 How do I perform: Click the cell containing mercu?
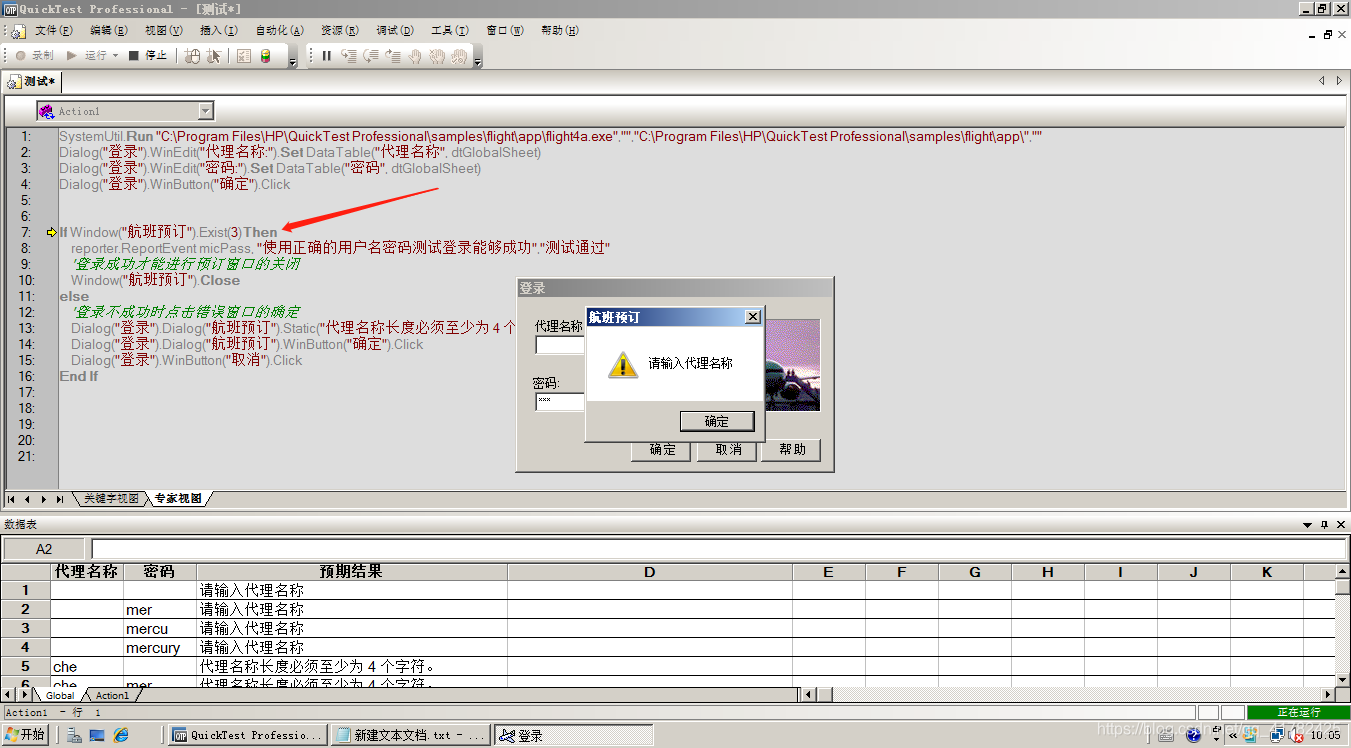[160, 628]
